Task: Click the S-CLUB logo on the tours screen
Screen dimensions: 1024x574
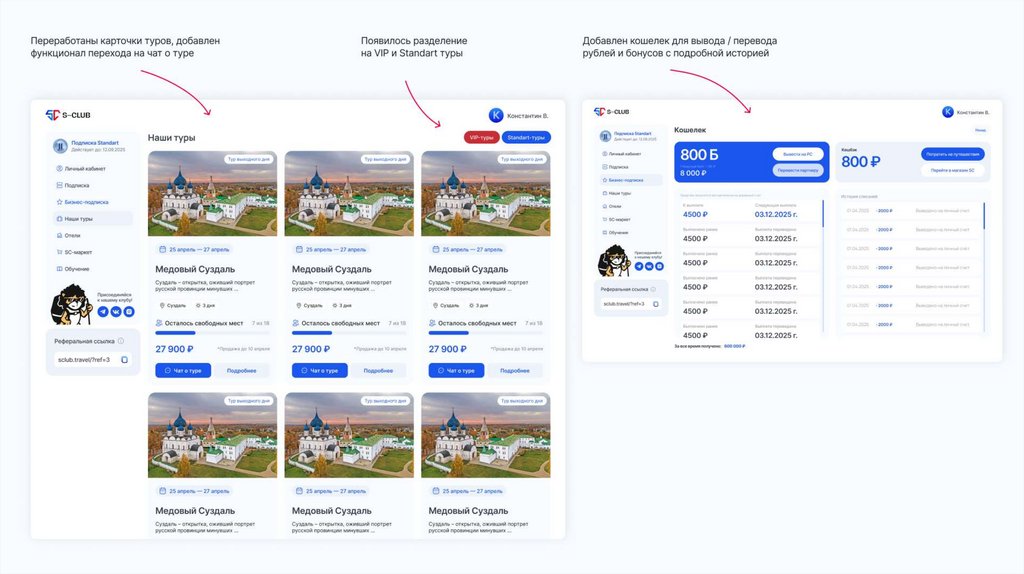Action: pyautogui.click(x=68, y=115)
